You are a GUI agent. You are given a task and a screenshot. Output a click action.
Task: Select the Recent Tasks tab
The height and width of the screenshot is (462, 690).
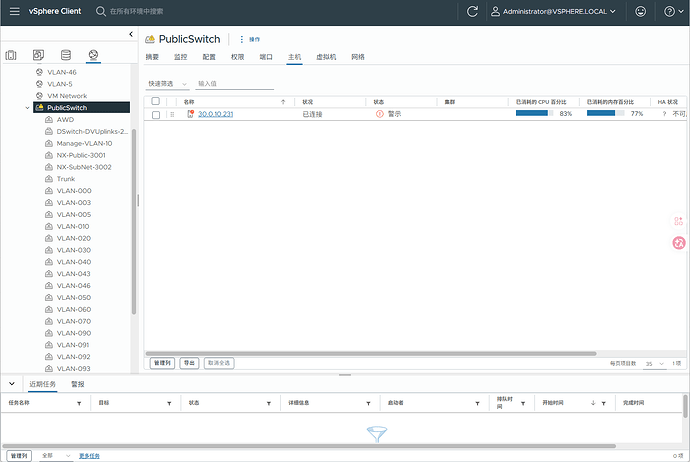(x=43, y=384)
